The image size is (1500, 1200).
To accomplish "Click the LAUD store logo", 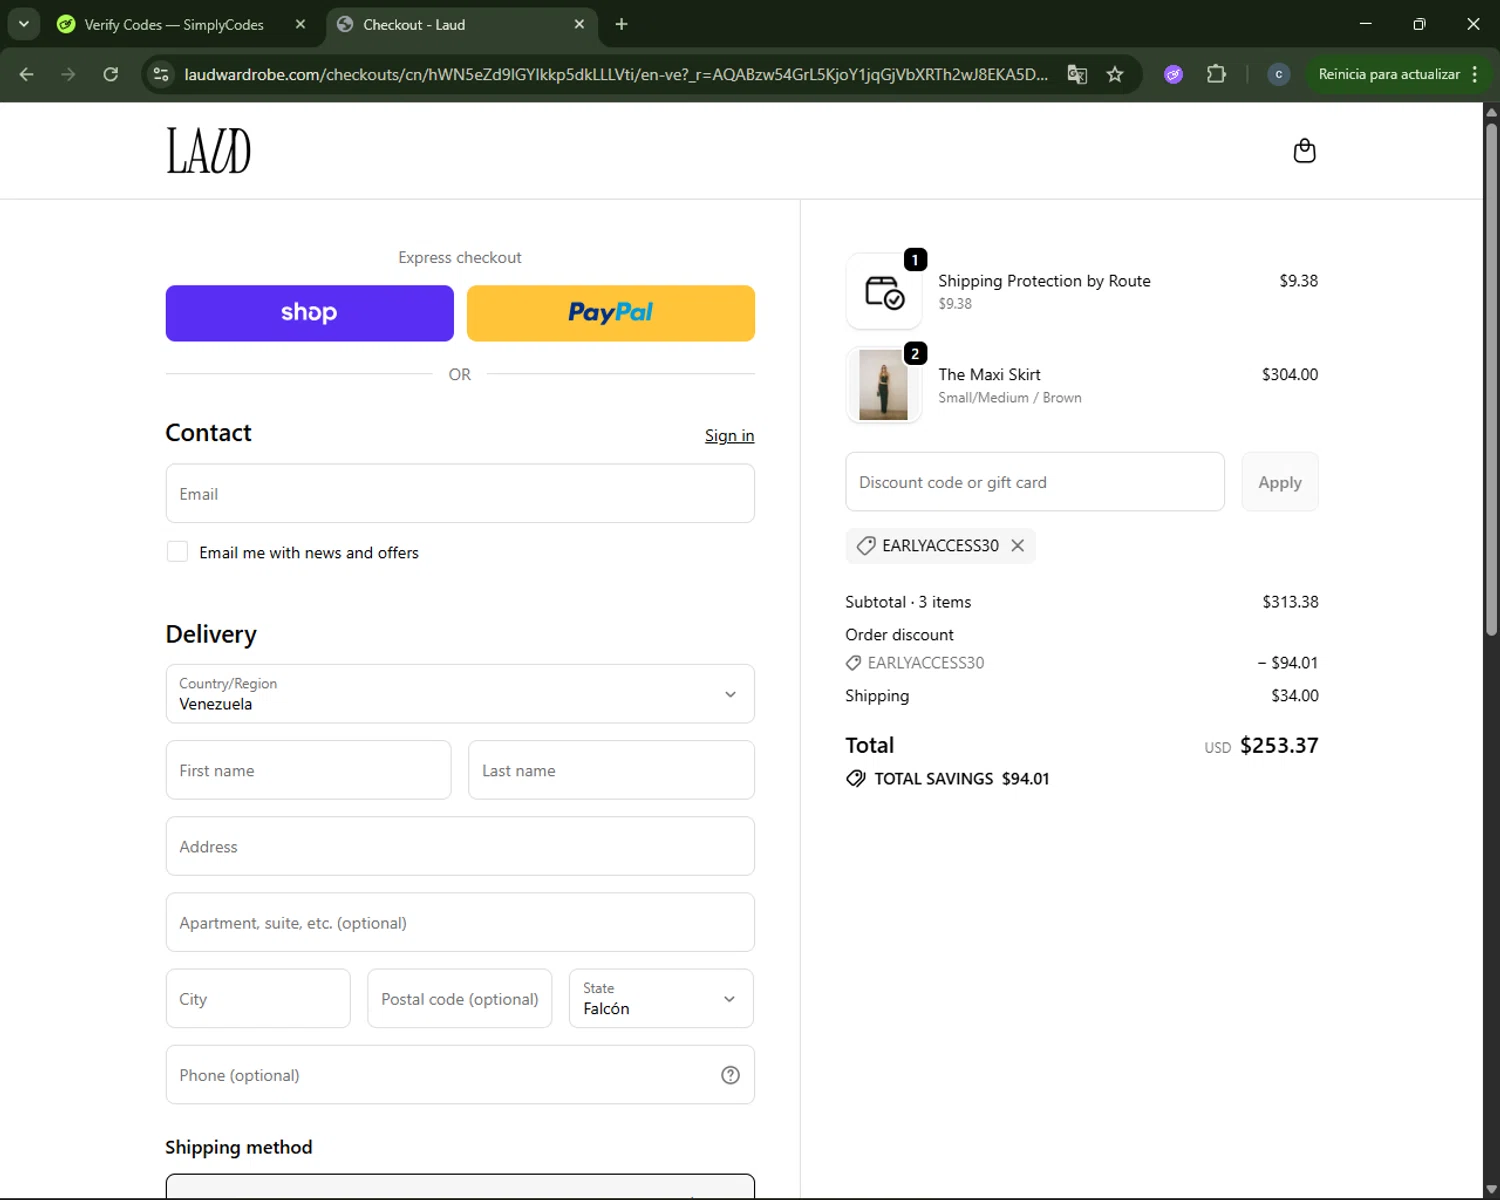I will click(x=209, y=151).
